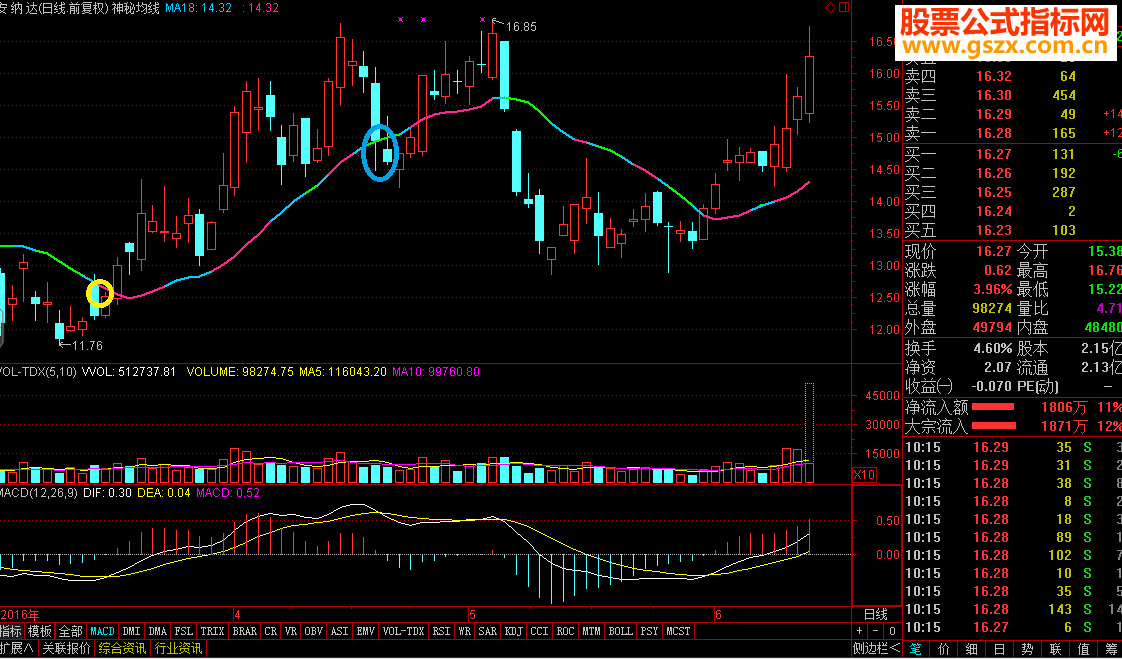The height and width of the screenshot is (659, 1122).
Task: Click the plus zoom button under the chart
Action: coord(860,631)
